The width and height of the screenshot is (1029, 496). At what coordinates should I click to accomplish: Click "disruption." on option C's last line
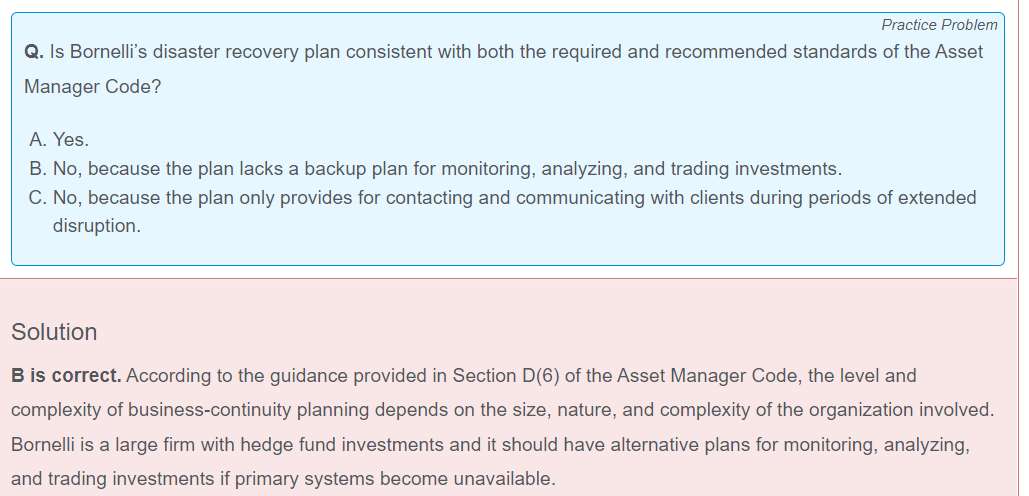(97, 226)
